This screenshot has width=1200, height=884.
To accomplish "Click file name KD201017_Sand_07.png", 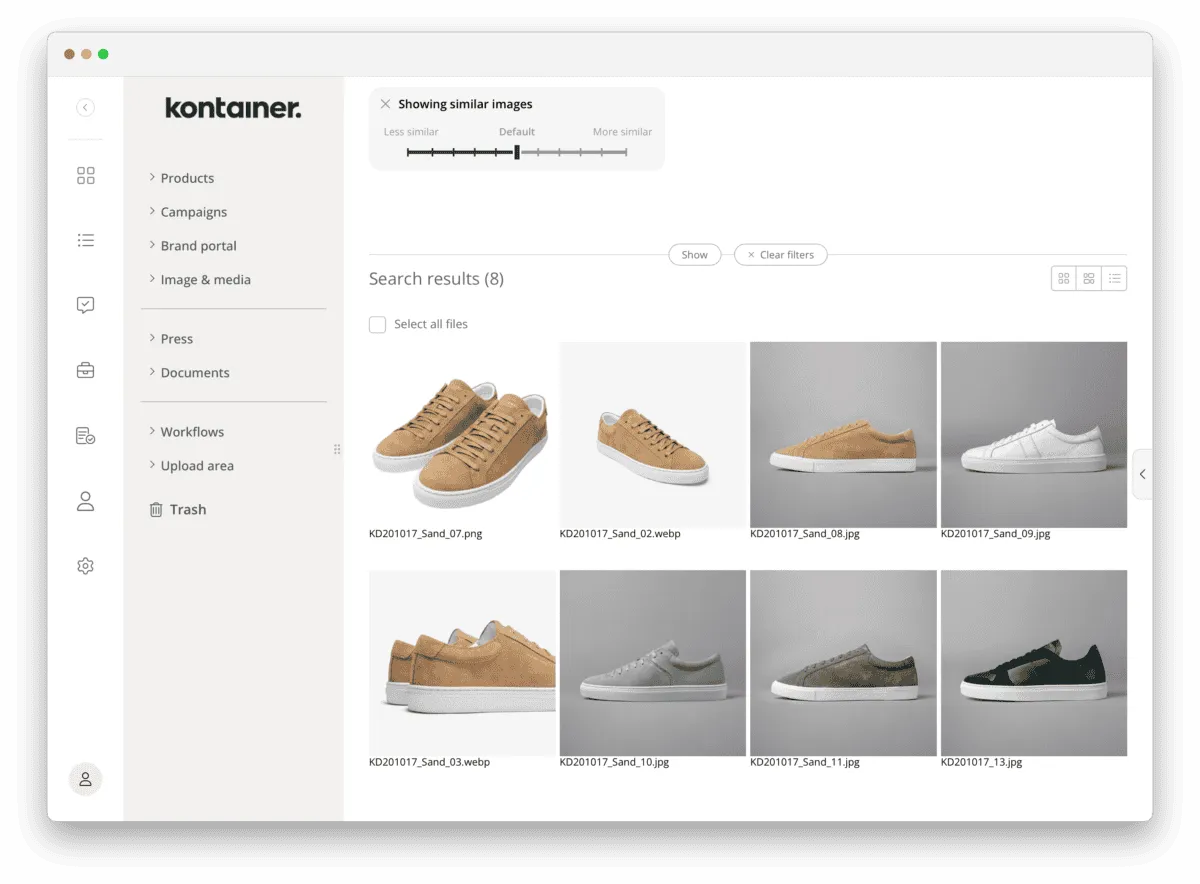I will 425,534.
